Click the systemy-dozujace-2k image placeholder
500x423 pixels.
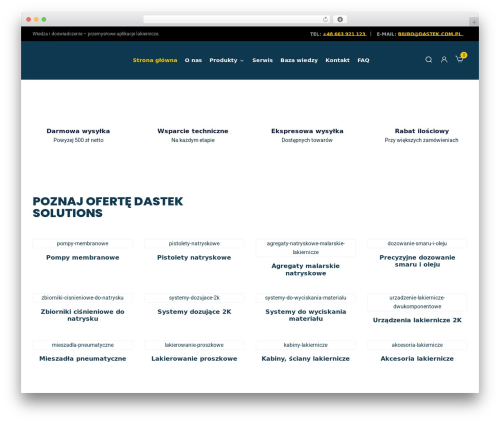(x=194, y=298)
